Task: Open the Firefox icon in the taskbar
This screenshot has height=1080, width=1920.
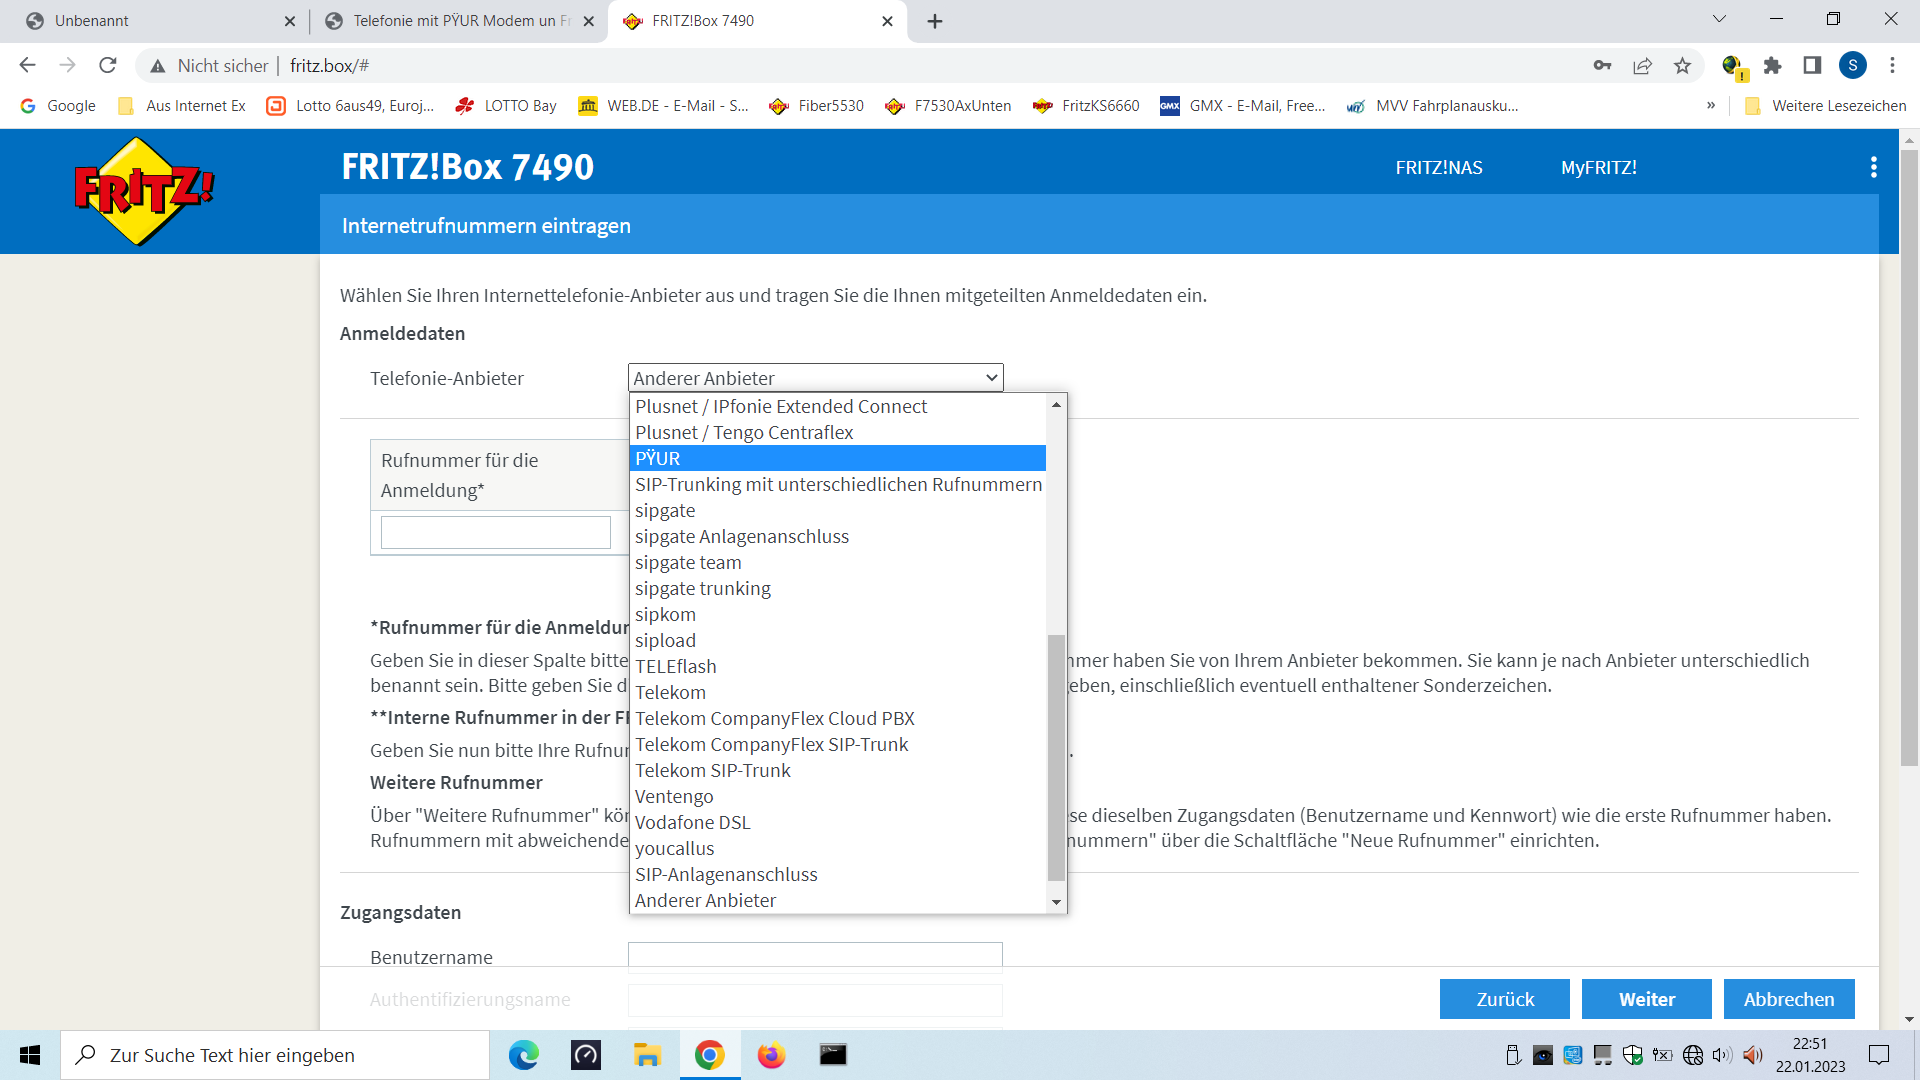Action: pos(771,1055)
